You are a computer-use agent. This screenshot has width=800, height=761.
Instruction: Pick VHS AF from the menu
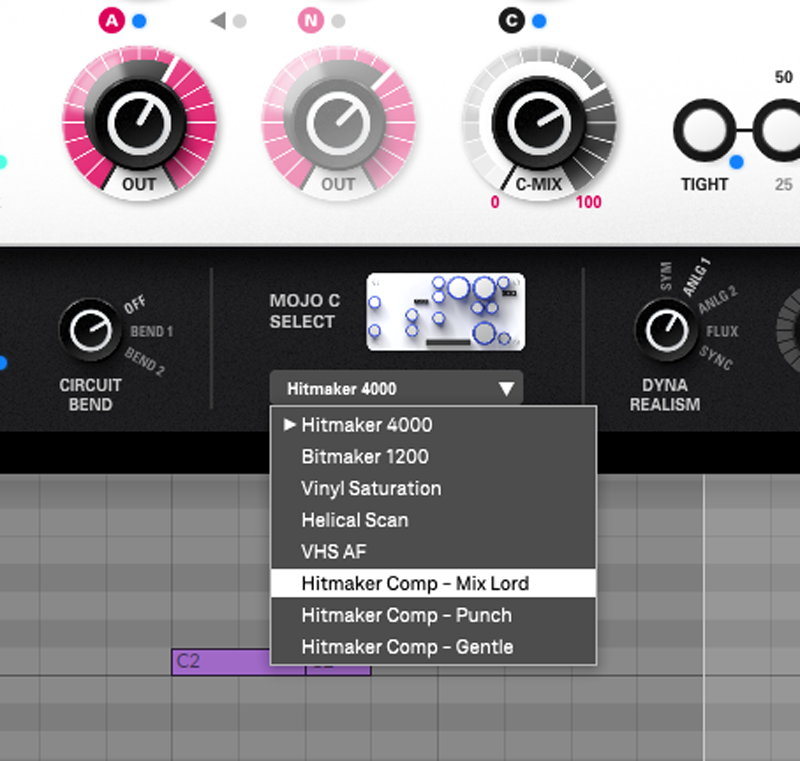[433, 551]
